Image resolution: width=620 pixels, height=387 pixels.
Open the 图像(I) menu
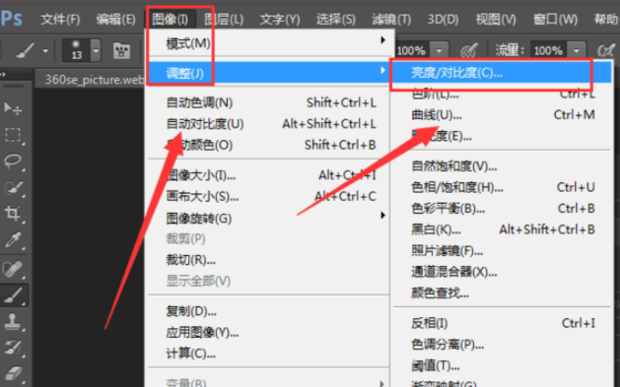point(170,19)
